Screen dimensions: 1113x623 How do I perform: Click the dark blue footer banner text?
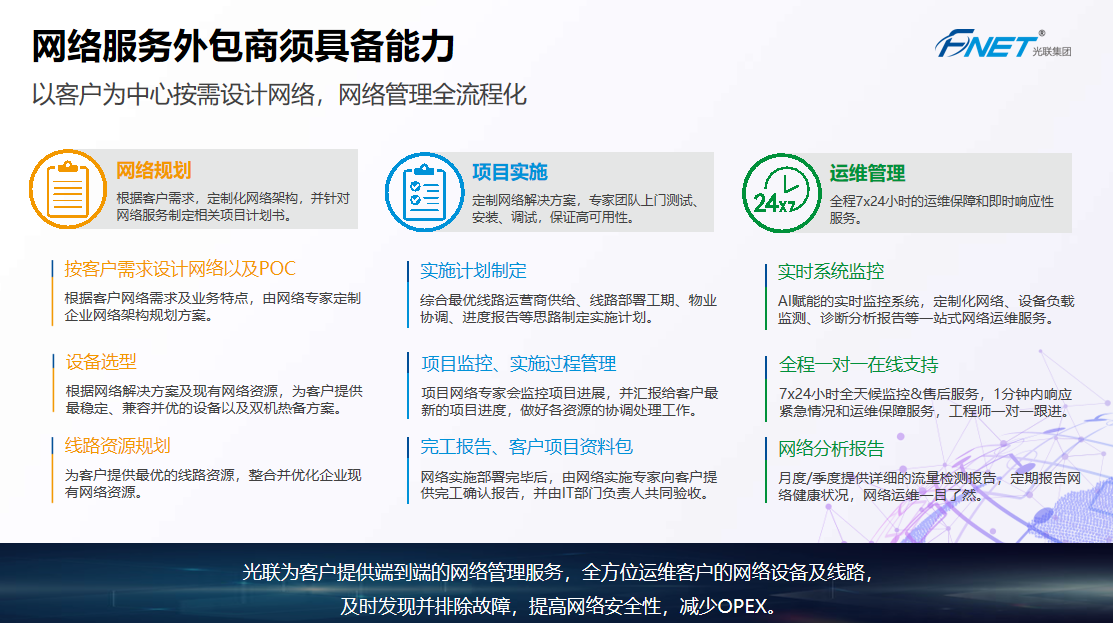(x=556, y=589)
